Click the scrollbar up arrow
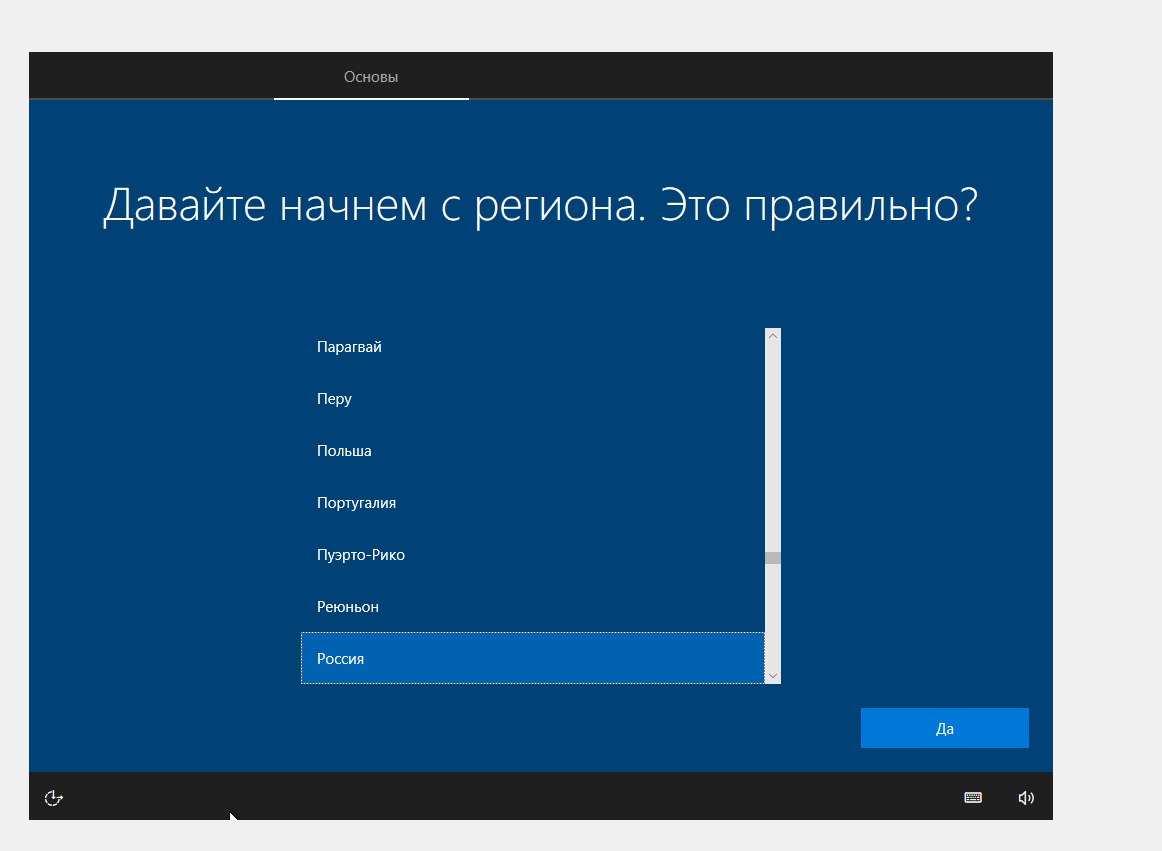 pyautogui.click(x=773, y=336)
